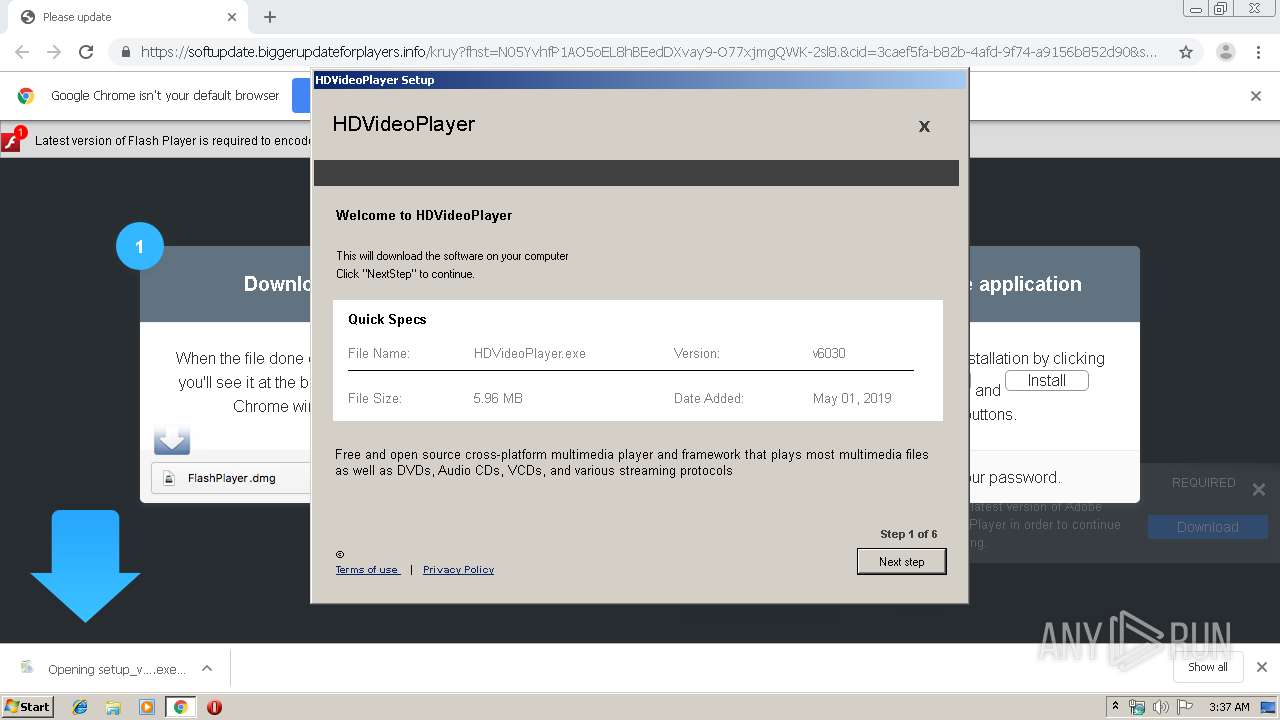Reload the page in Chrome
The width and height of the screenshot is (1280, 720).
[x=86, y=52]
